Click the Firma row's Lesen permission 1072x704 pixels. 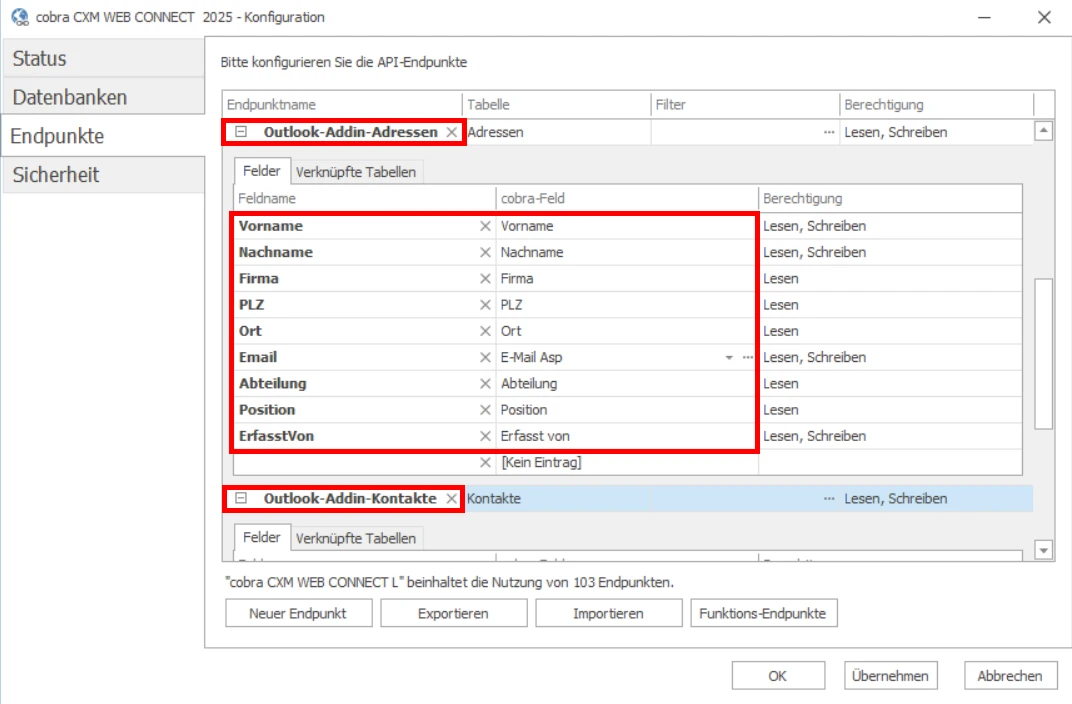tap(890, 279)
